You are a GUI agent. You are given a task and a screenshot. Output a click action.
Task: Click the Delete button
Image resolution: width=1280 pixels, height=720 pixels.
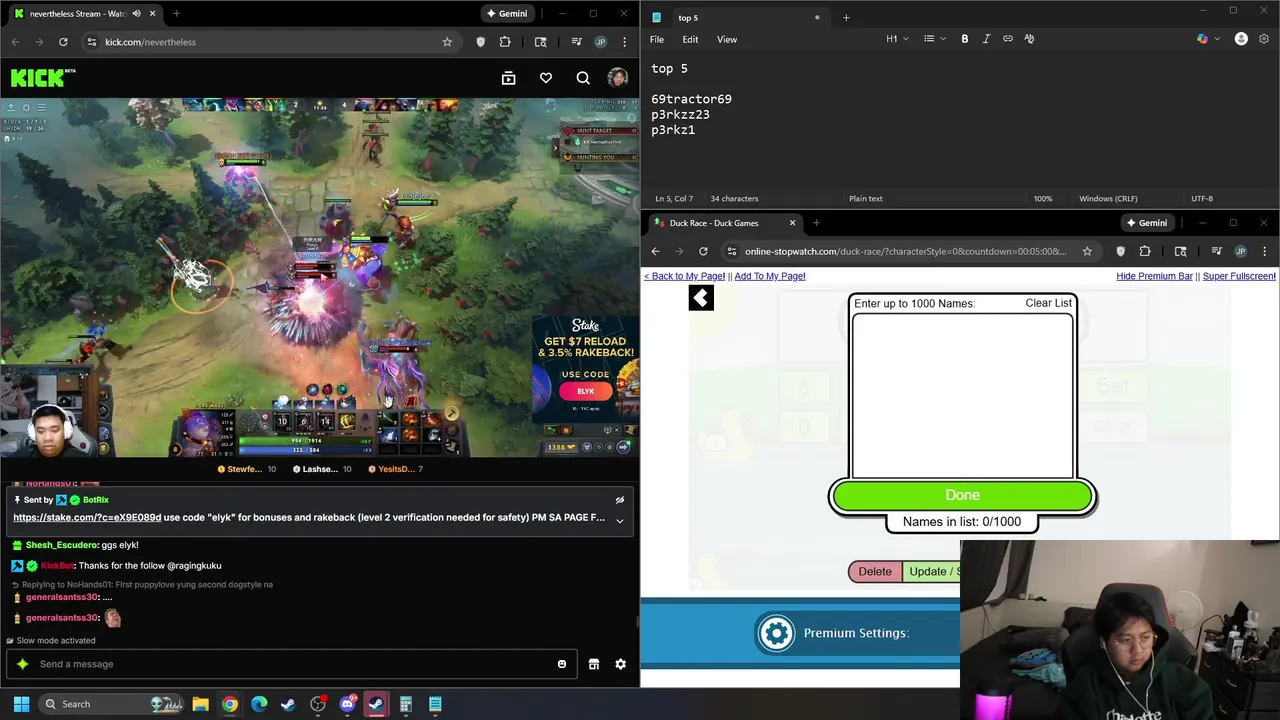tap(875, 571)
